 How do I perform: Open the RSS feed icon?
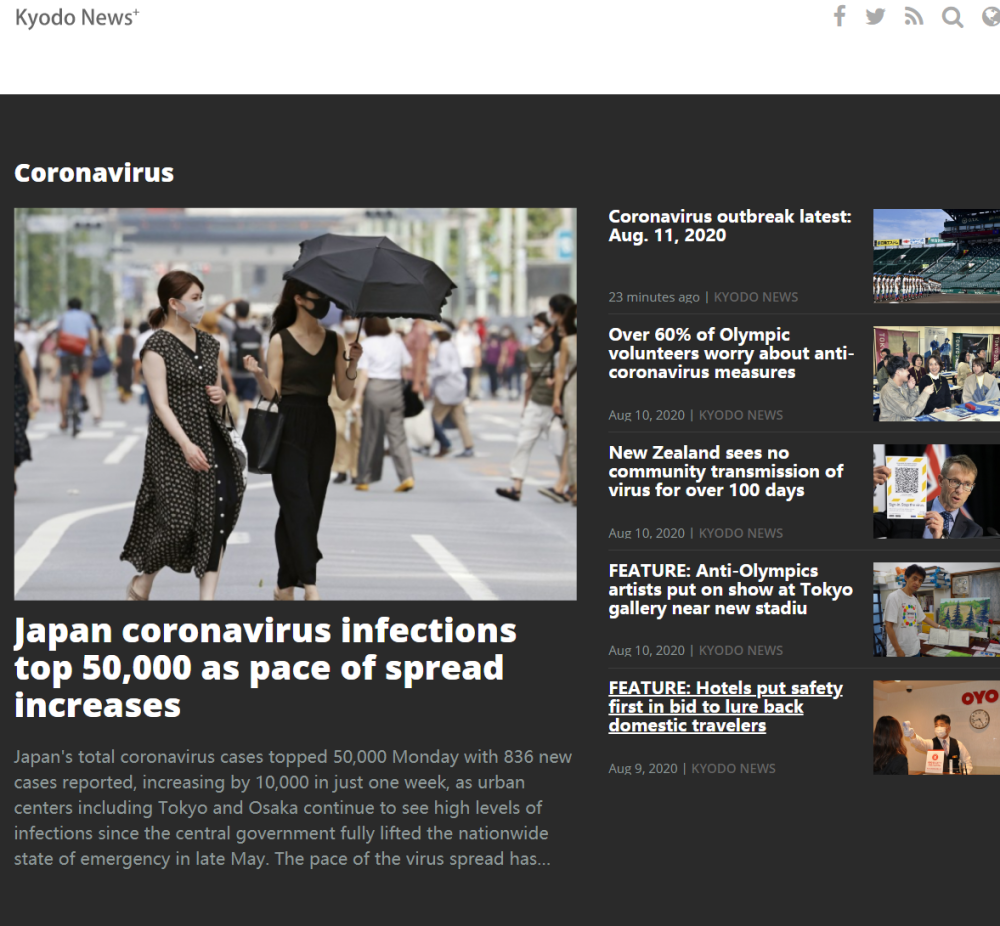click(913, 17)
